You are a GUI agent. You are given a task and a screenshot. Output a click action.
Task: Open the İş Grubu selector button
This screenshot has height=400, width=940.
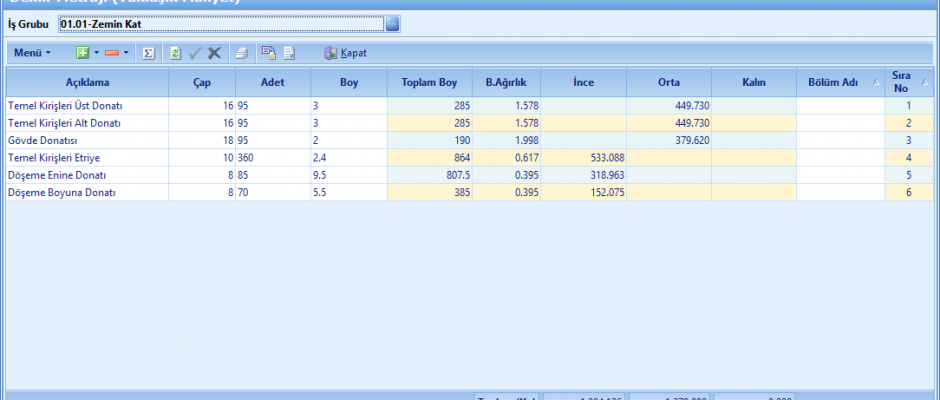coord(392,23)
